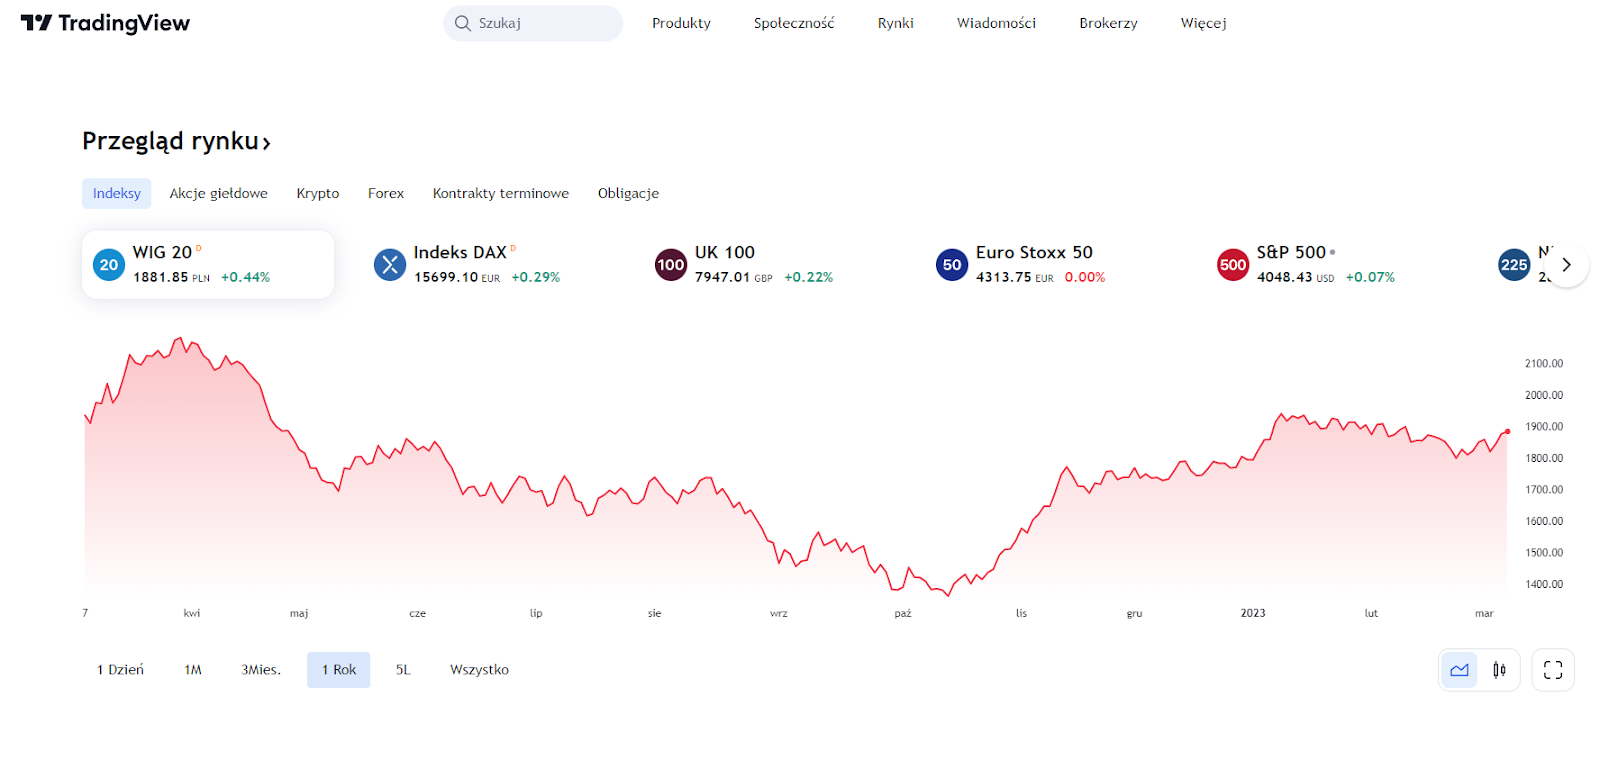This screenshot has height=769, width=1600.
Task: Open the Rynki menu
Action: [896, 23]
